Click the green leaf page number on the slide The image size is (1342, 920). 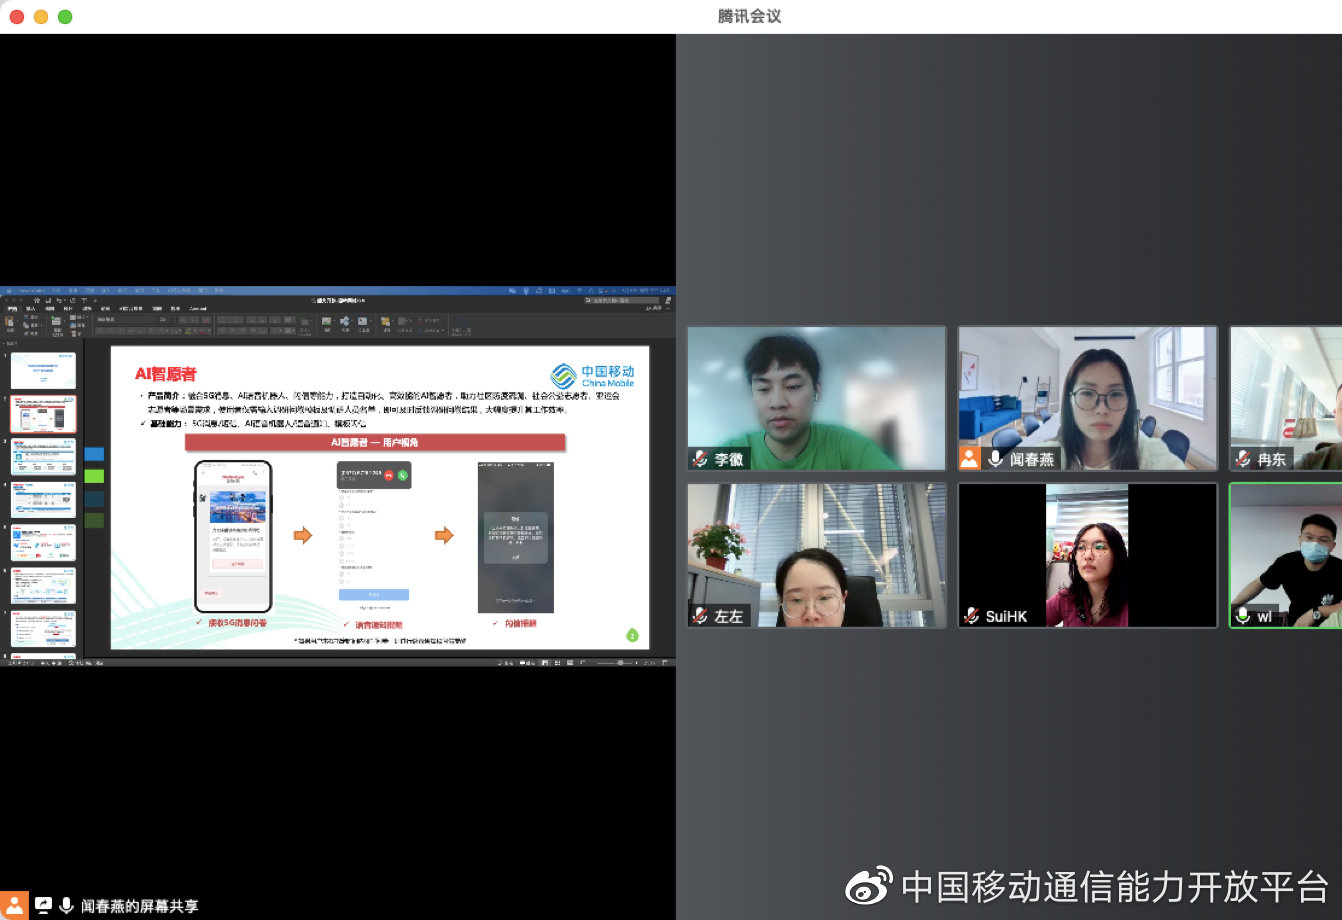(x=632, y=636)
